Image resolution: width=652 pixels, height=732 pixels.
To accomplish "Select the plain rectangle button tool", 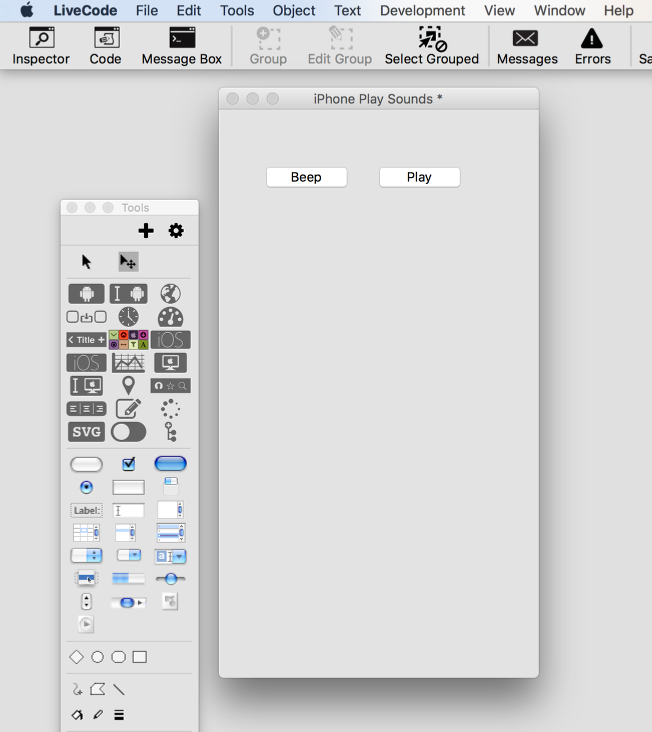I will [x=128, y=487].
